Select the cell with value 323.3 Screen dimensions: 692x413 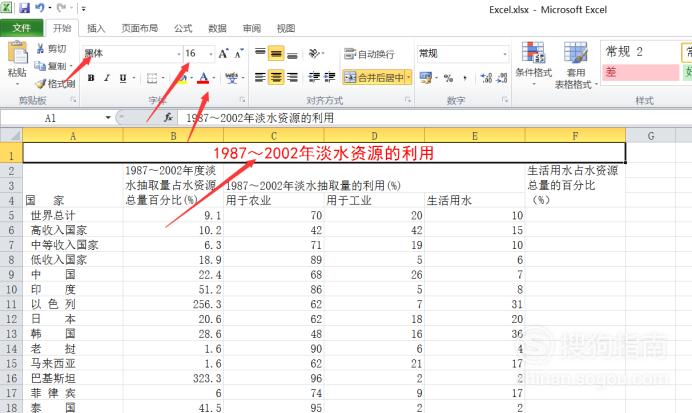point(173,378)
